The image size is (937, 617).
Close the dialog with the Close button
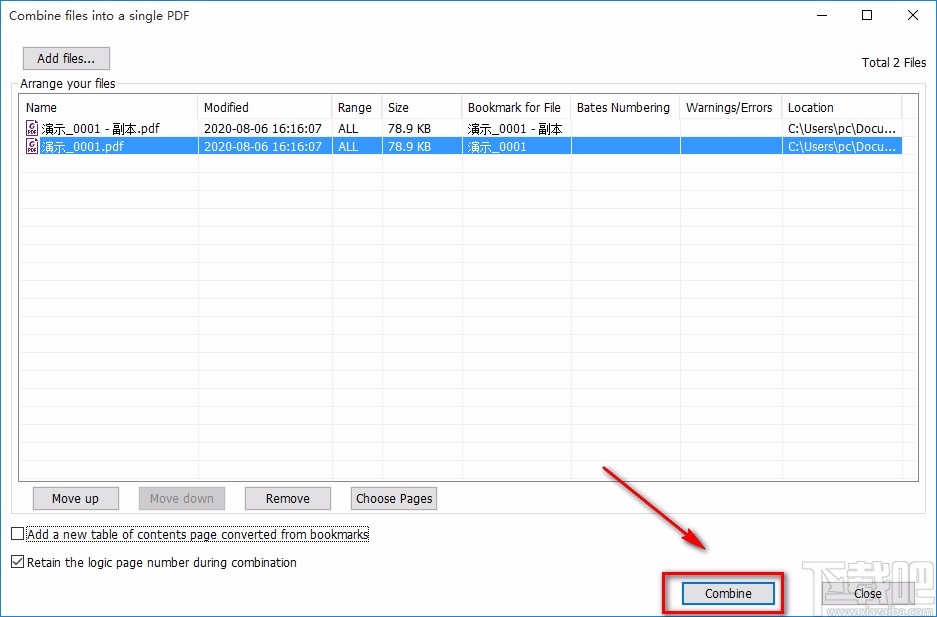pos(867,593)
